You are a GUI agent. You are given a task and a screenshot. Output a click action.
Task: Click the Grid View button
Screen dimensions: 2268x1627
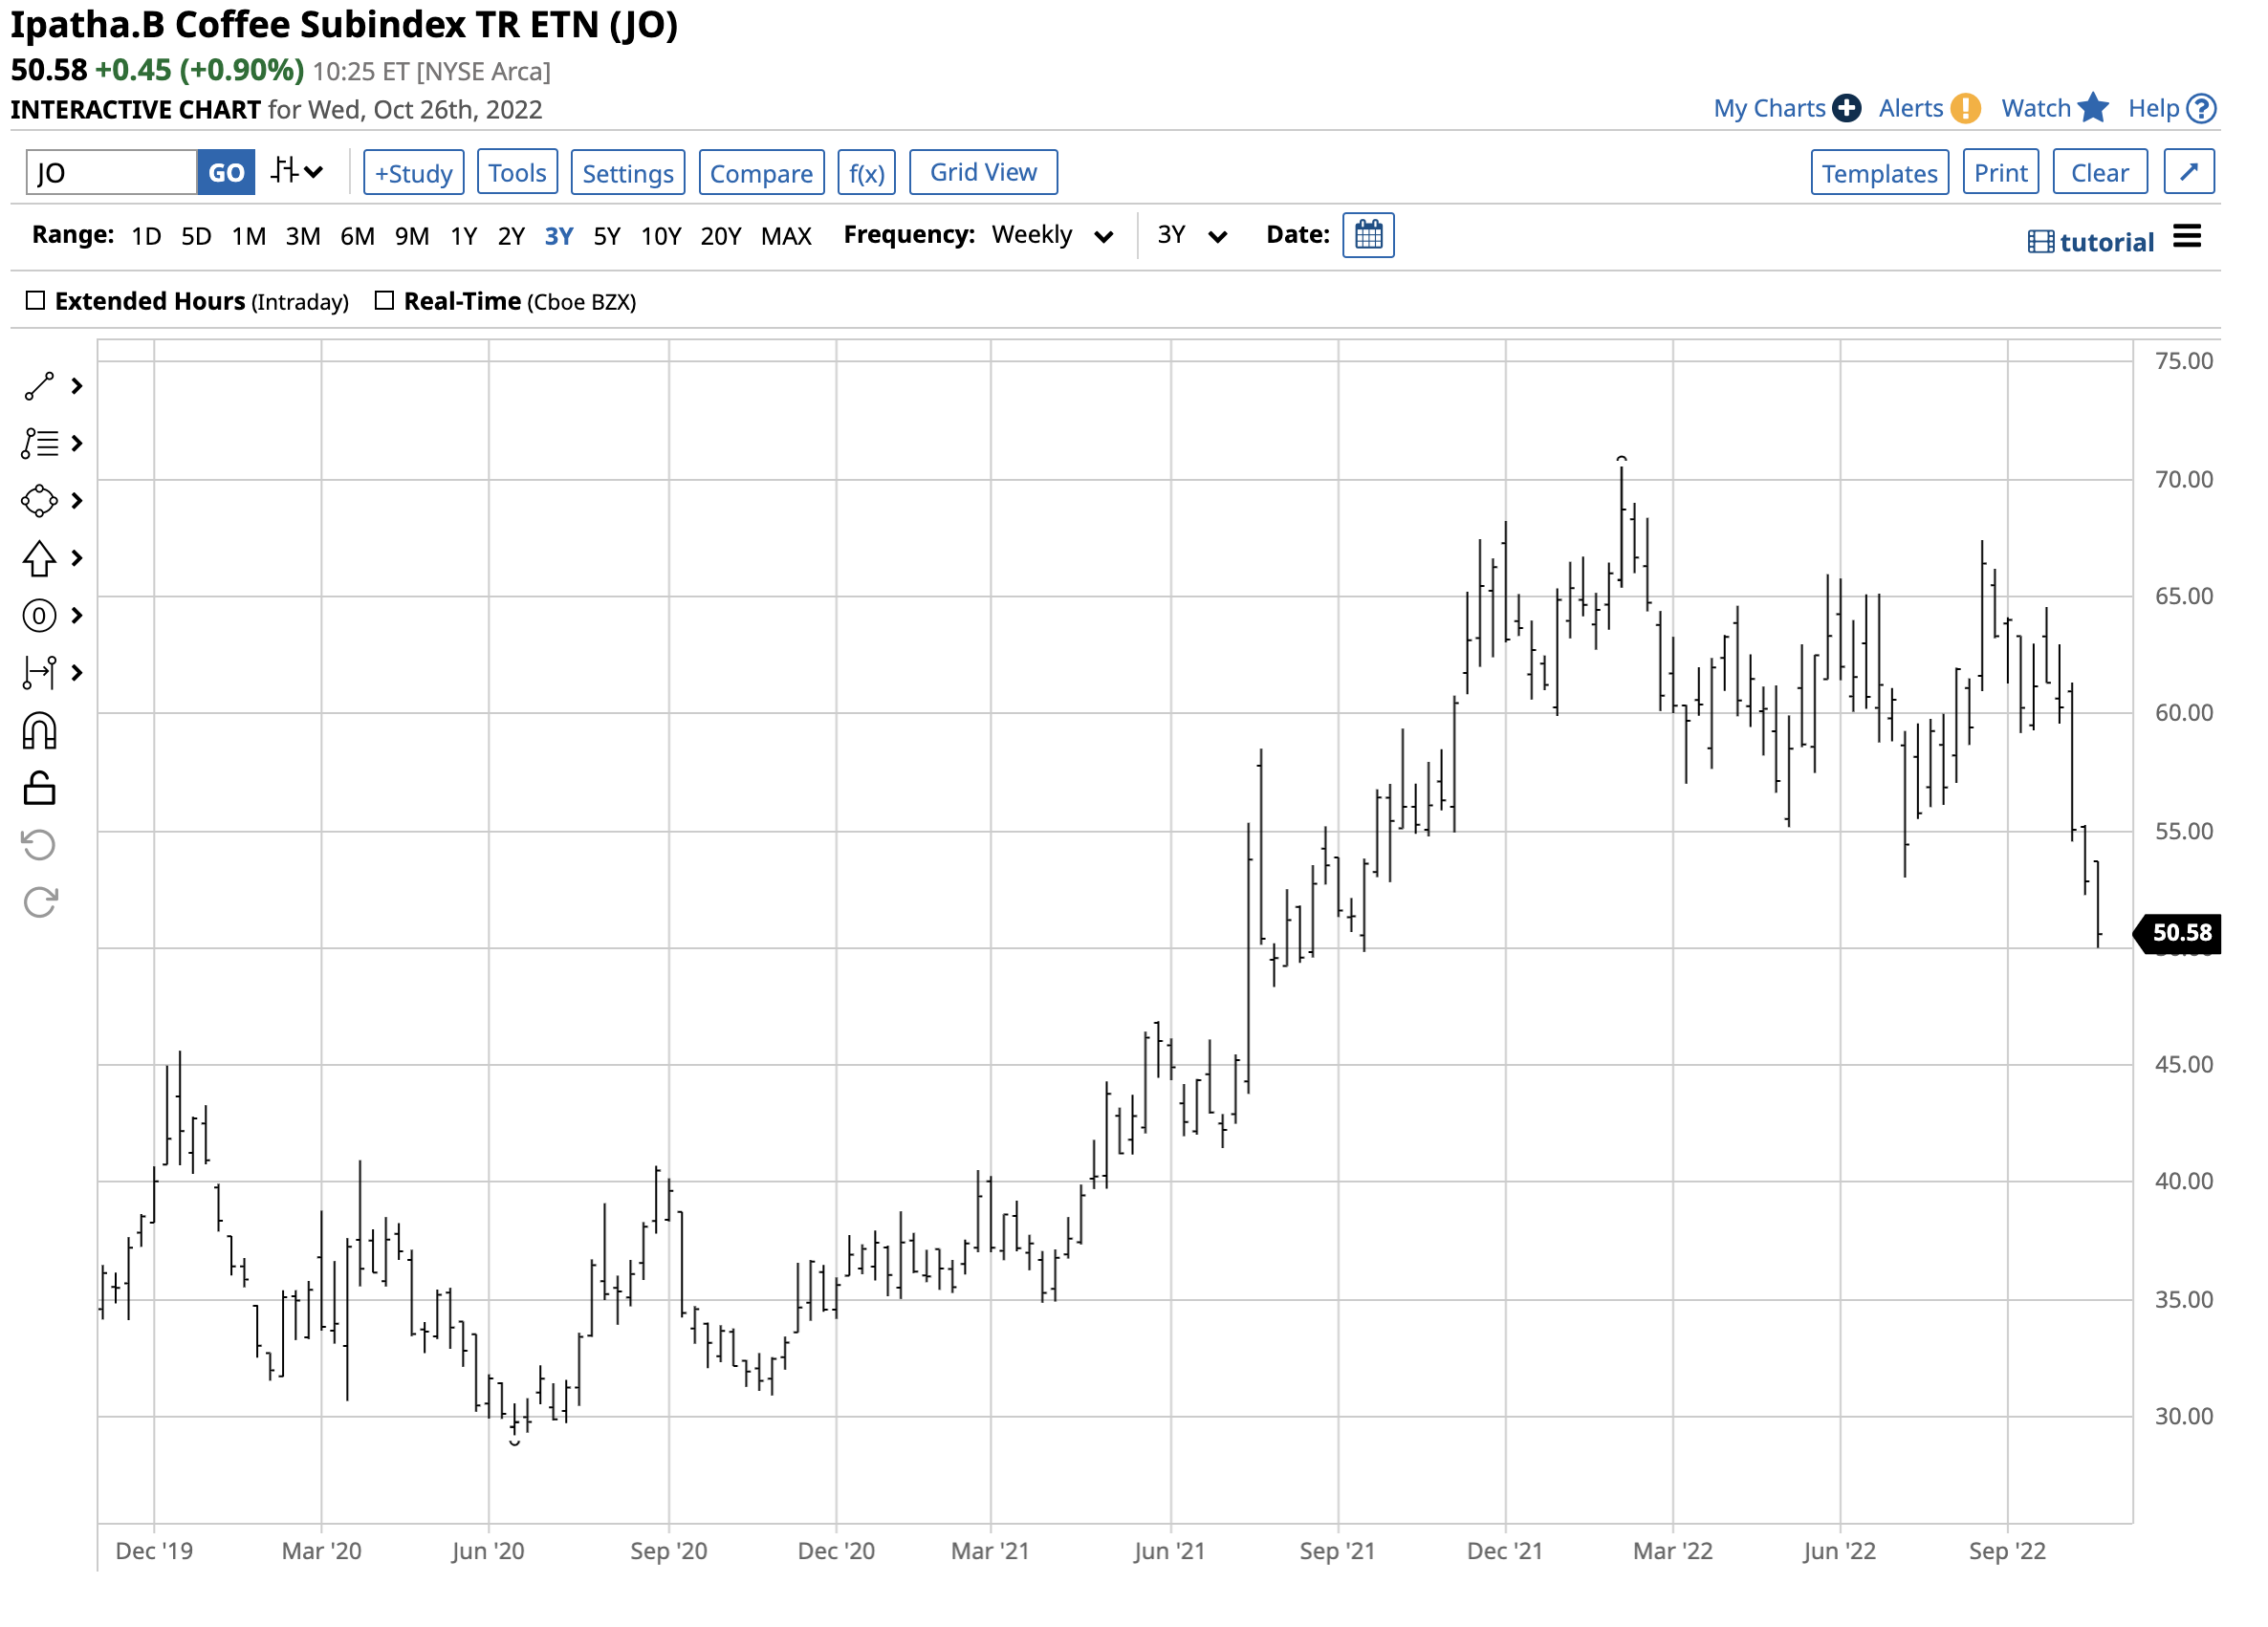coord(982,172)
